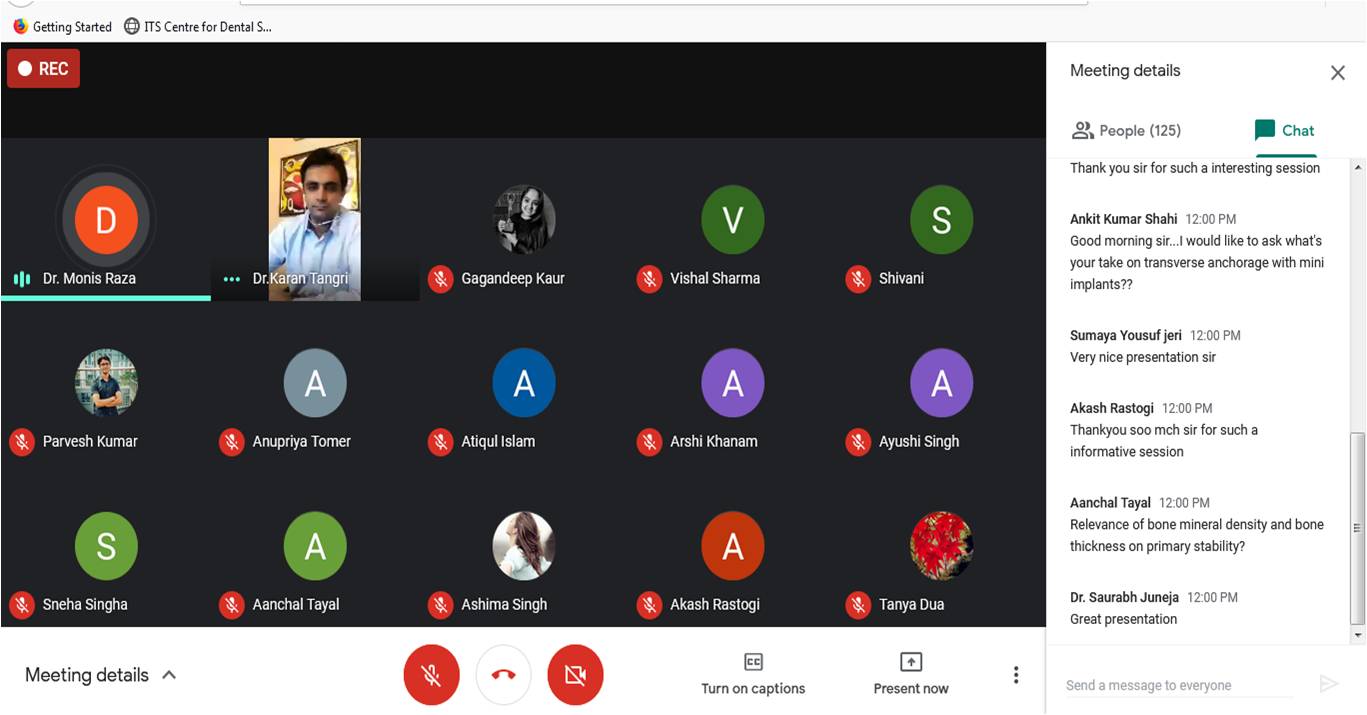Click the Getting Started bookmark

pos(62,27)
